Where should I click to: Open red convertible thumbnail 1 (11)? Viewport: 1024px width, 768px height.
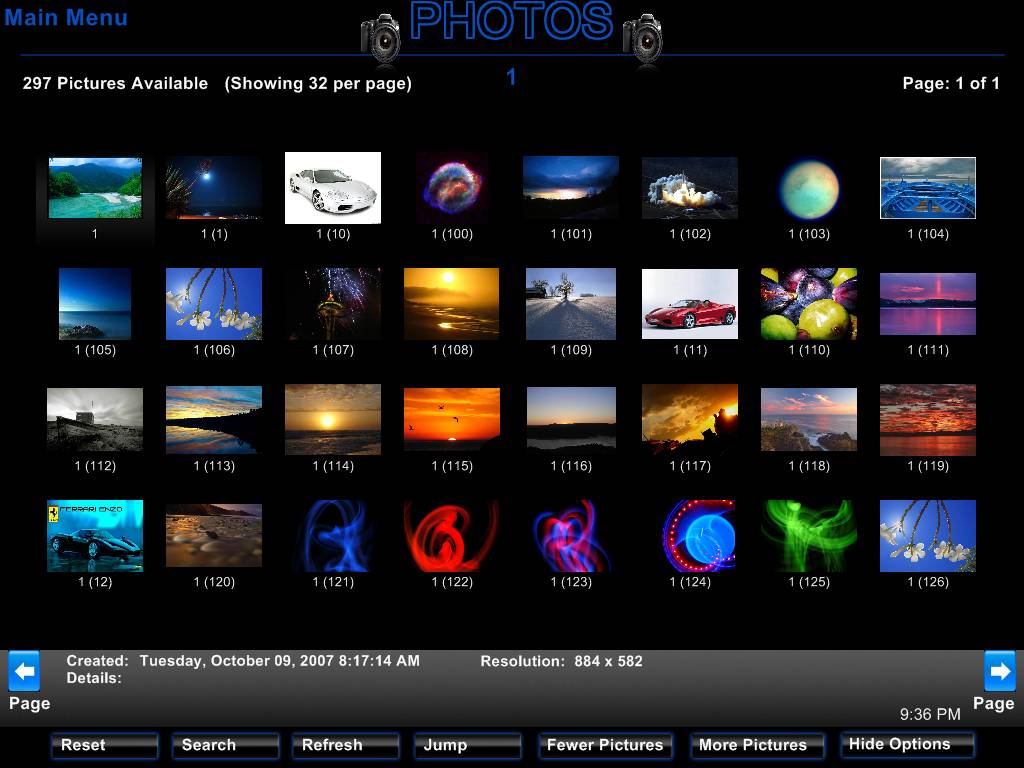[x=690, y=304]
